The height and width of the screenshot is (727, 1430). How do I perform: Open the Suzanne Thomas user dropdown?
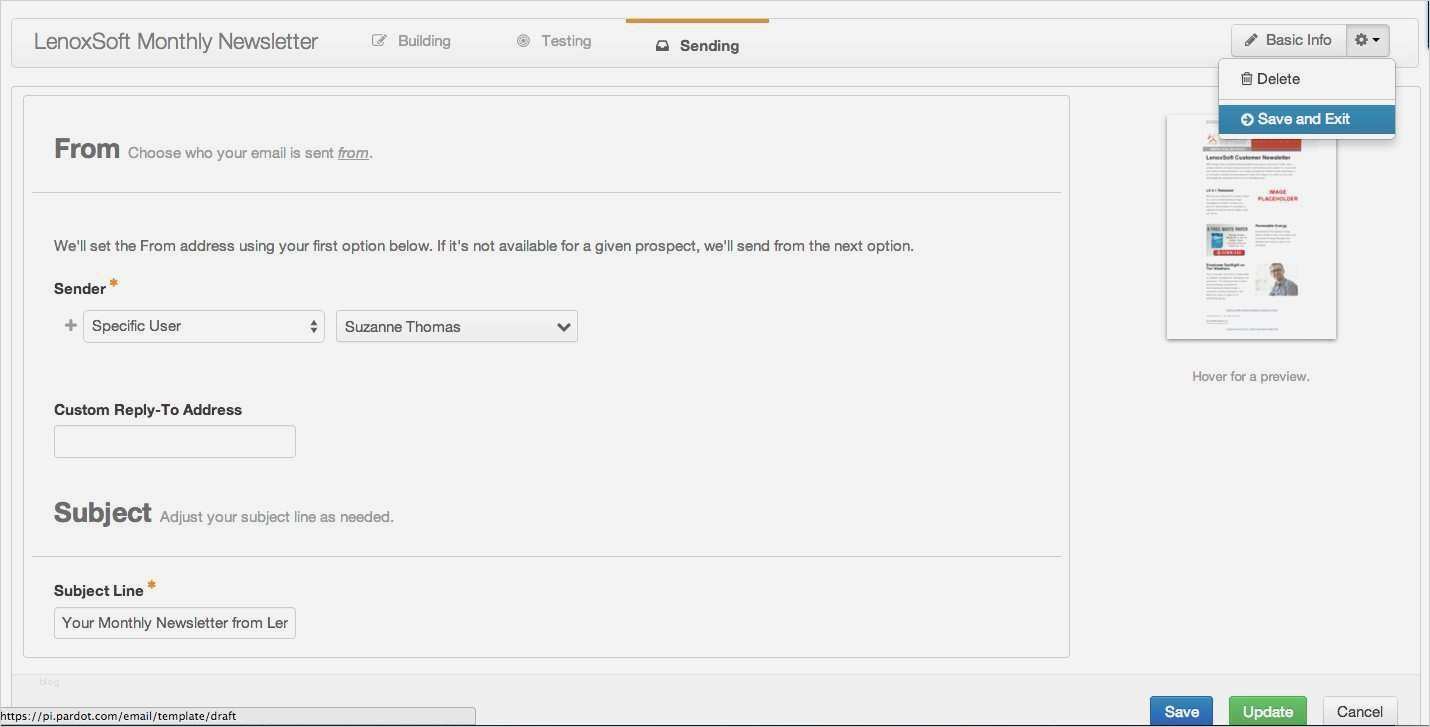[457, 327]
